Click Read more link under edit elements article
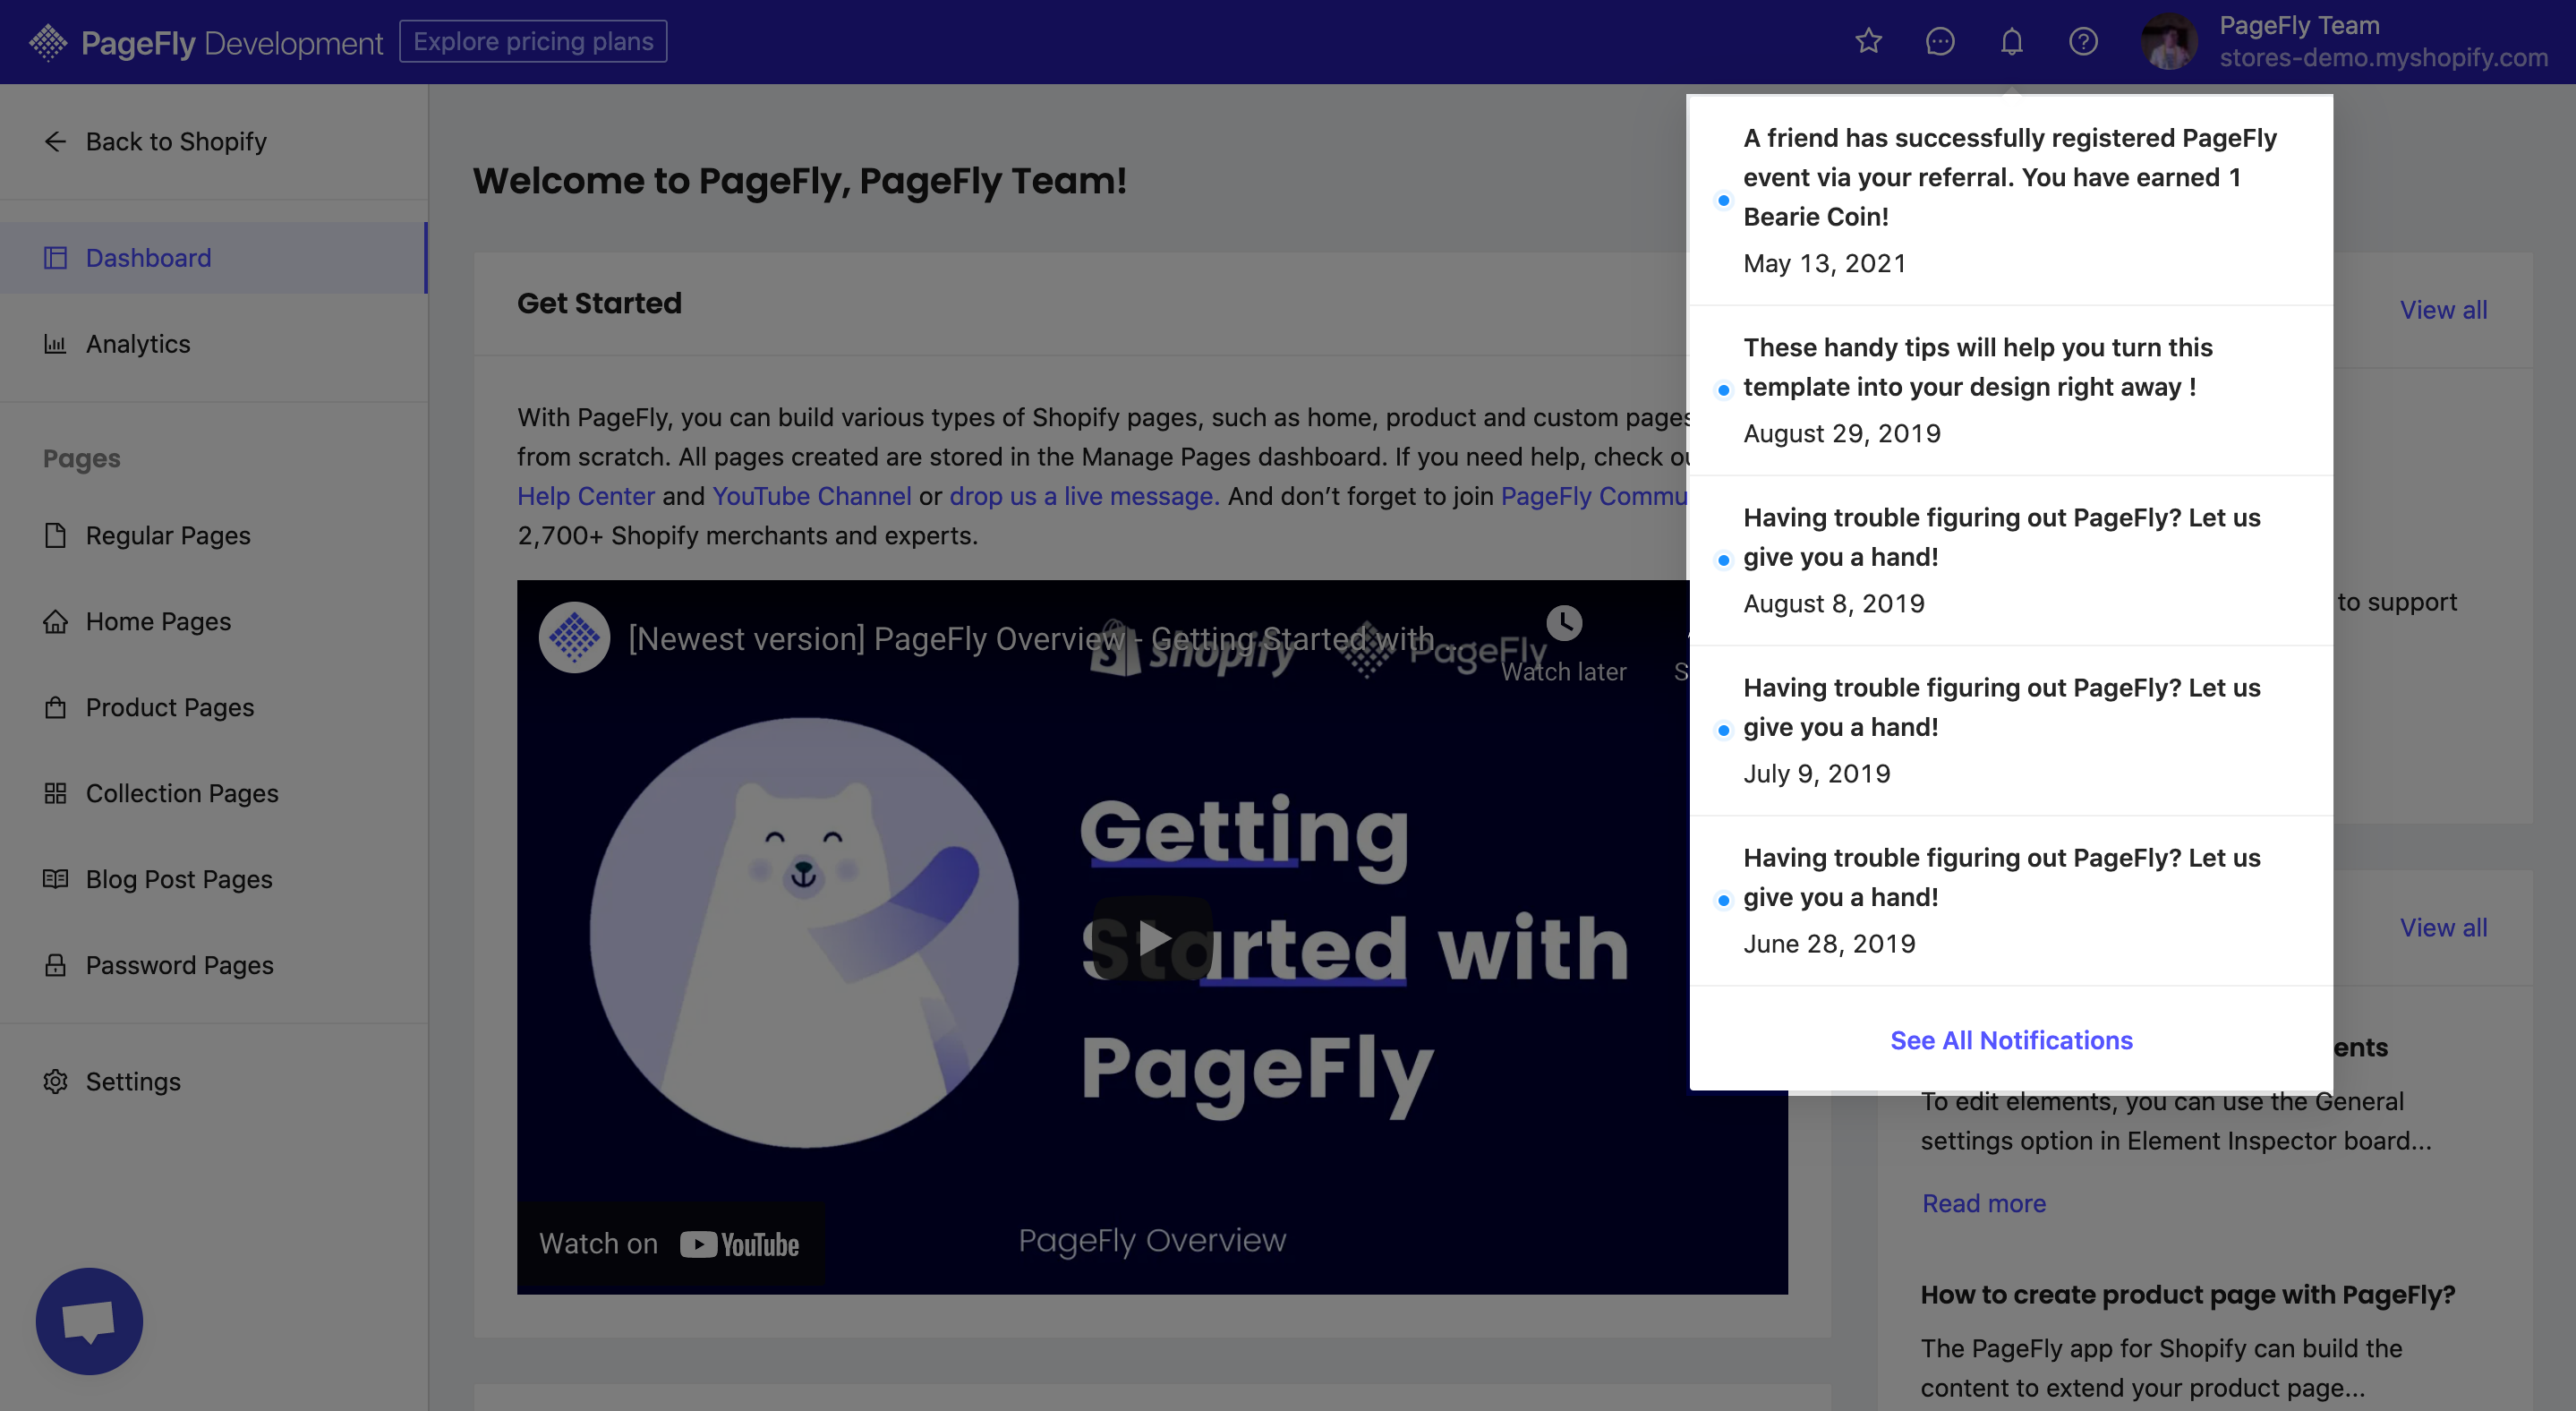 tap(1984, 1203)
